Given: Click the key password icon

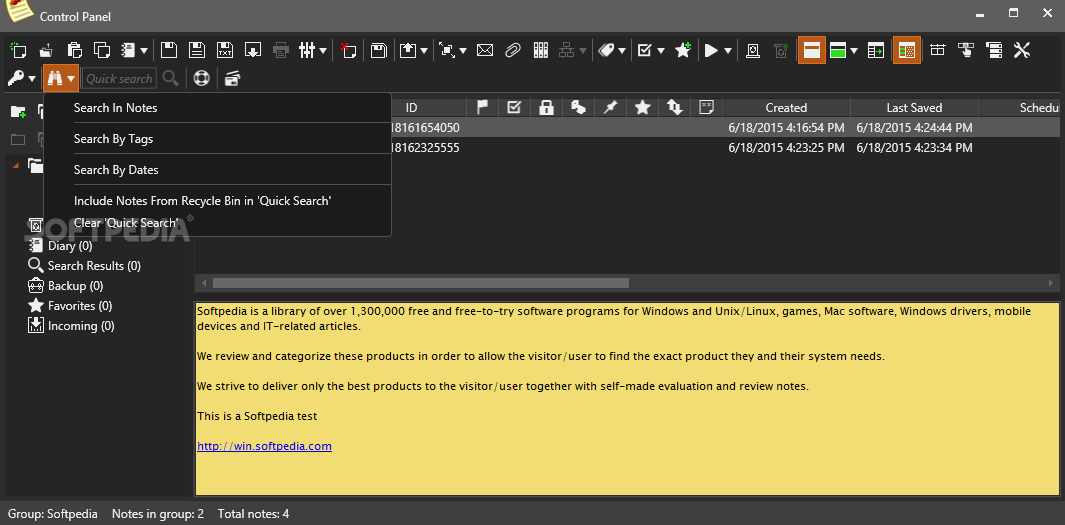Looking at the screenshot, I should [16, 79].
